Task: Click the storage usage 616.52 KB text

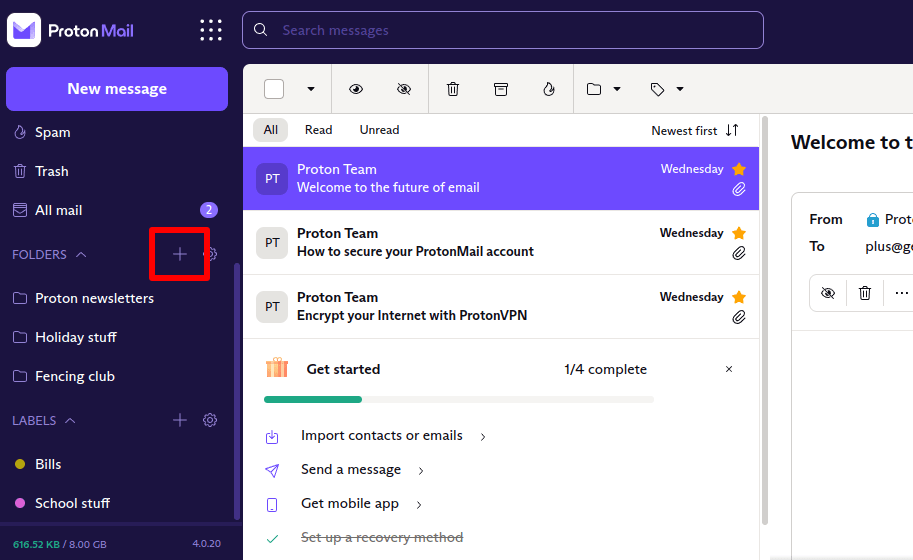Action: click(x=36, y=544)
